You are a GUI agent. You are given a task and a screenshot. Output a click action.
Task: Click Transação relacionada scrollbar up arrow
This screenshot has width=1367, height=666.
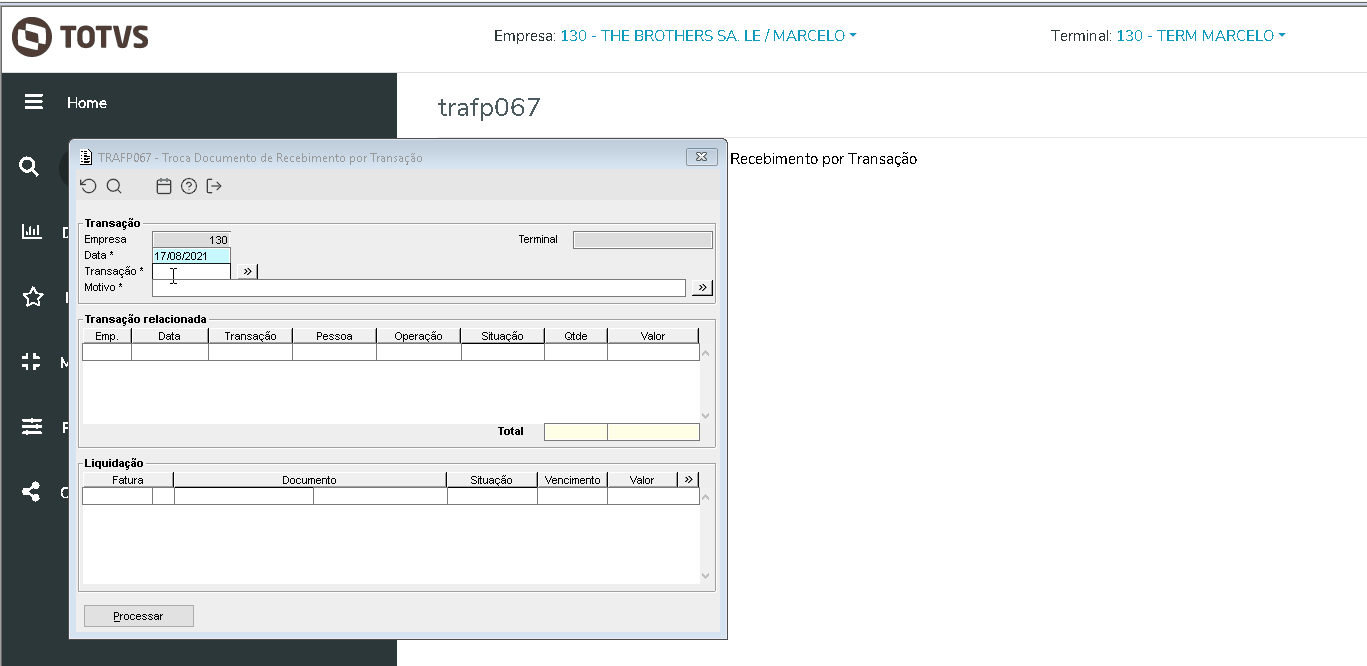[x=706, y=352]
